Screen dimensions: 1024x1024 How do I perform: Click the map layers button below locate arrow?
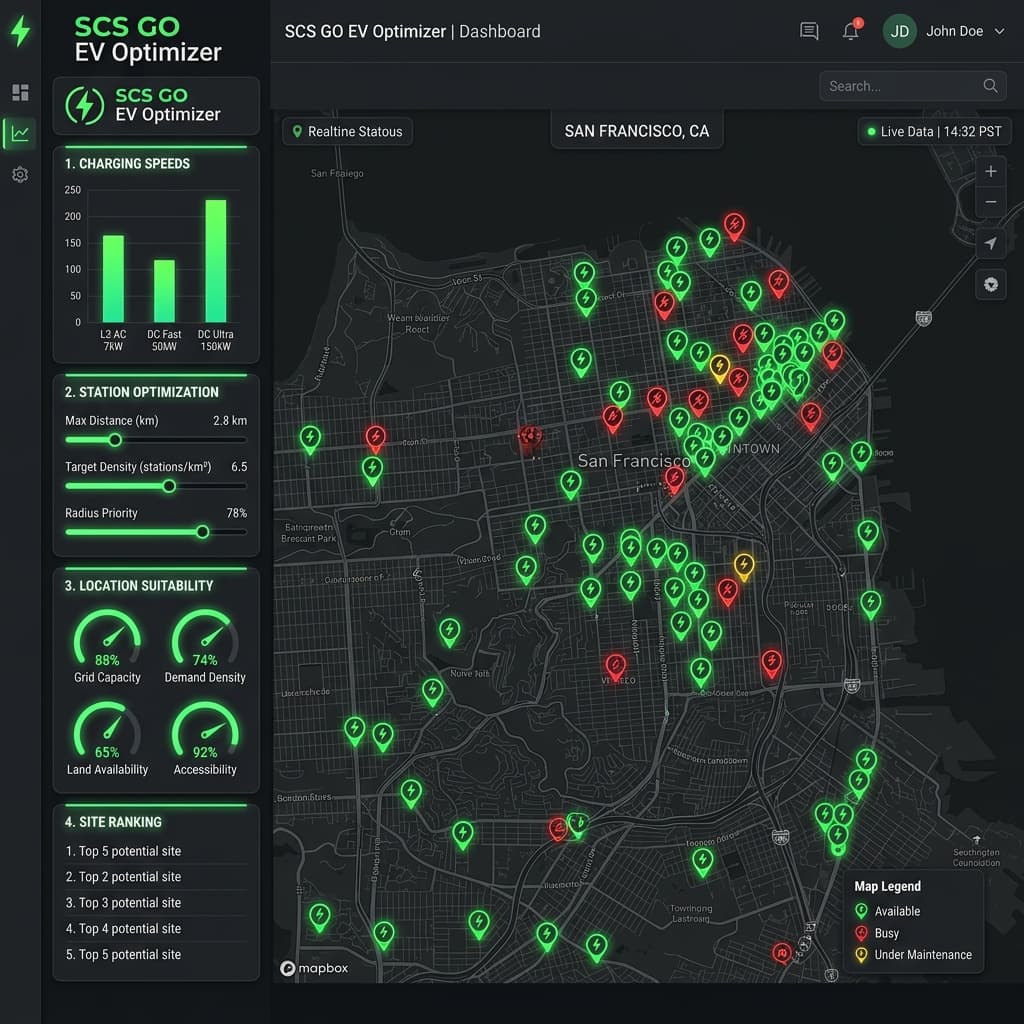tap(991, 285)
